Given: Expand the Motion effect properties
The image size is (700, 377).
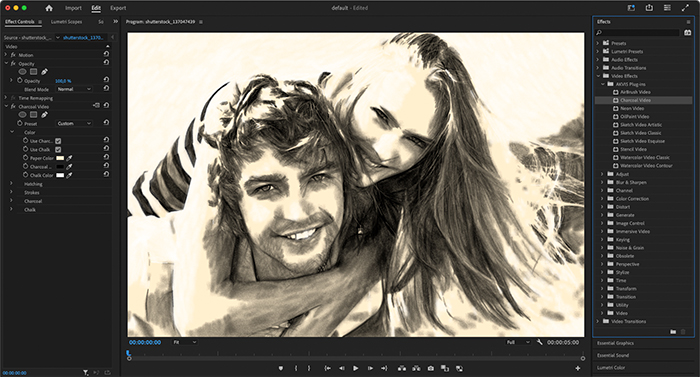Looking at the screenshot, I should [6, 55].
